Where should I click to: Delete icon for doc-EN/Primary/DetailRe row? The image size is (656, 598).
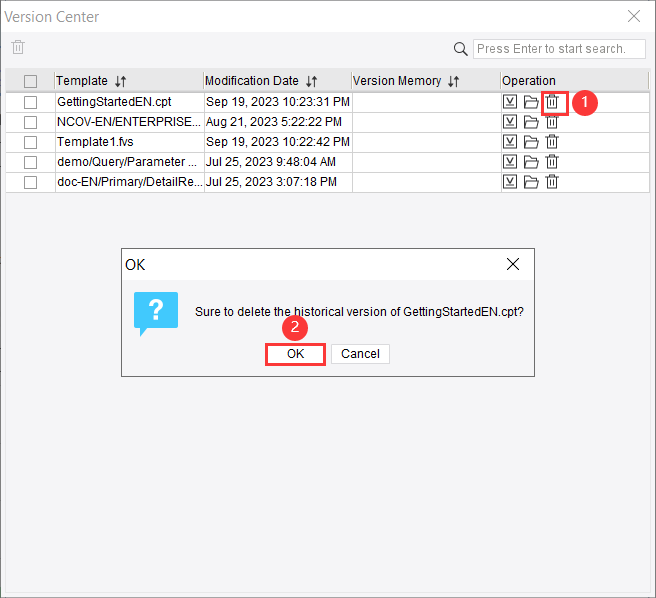click(x=552, y=182)
